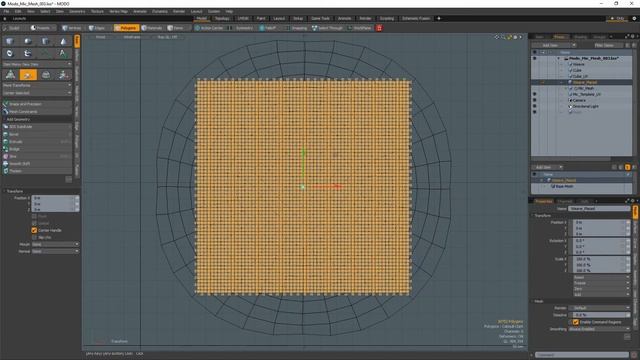Click the Extrude tool icon
Image resolution: width=640 pixels, height=360 pixels.
coord(6,142)
